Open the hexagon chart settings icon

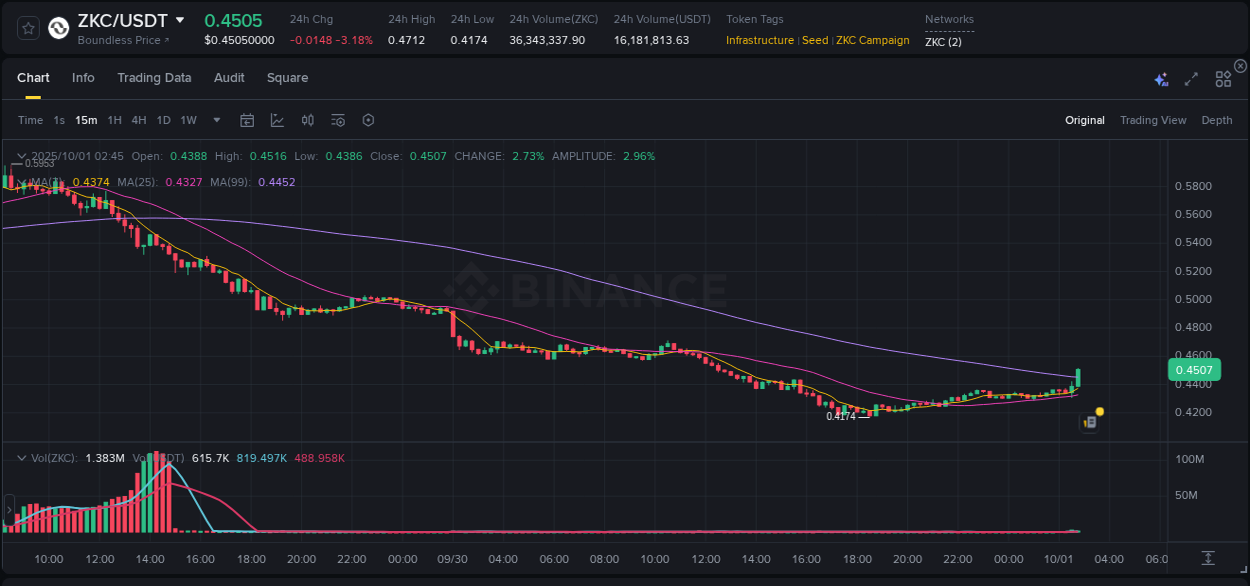[368, 120]
